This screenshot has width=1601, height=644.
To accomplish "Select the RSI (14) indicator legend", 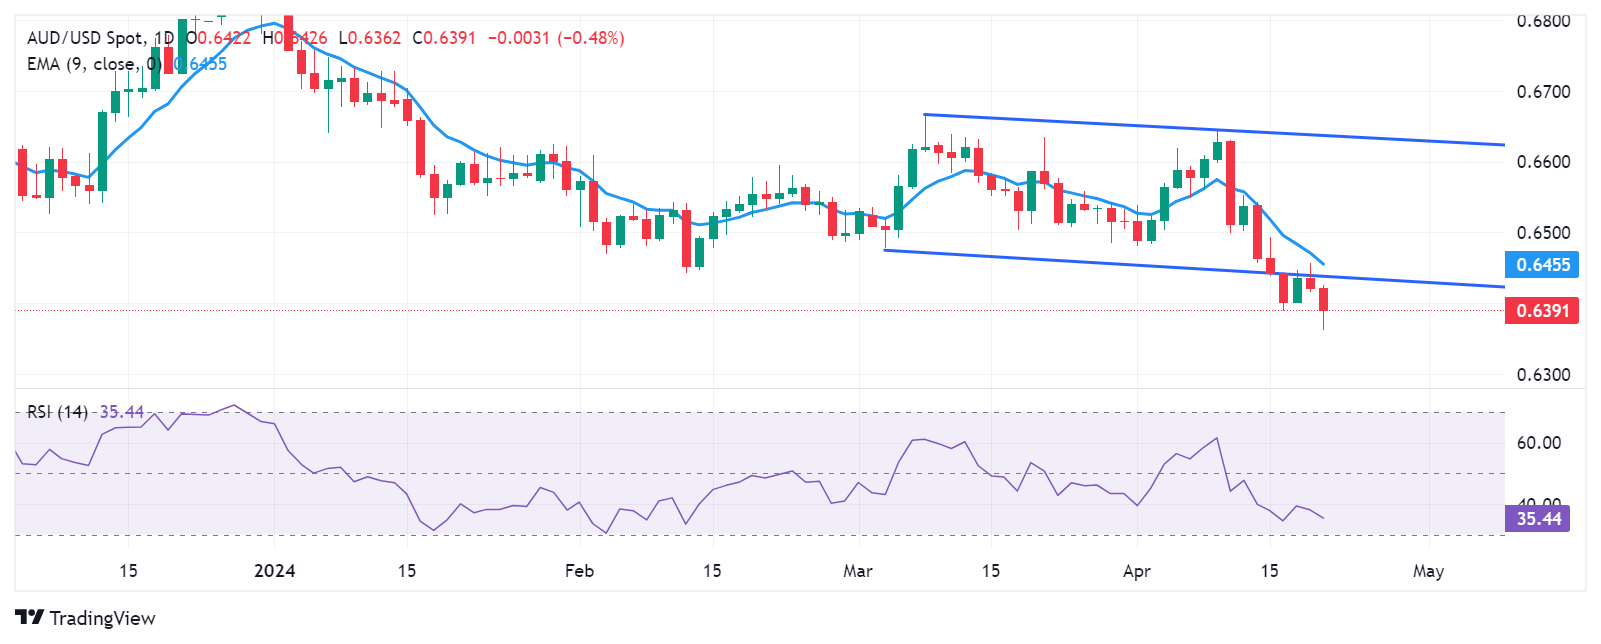I will pos(57,412).
